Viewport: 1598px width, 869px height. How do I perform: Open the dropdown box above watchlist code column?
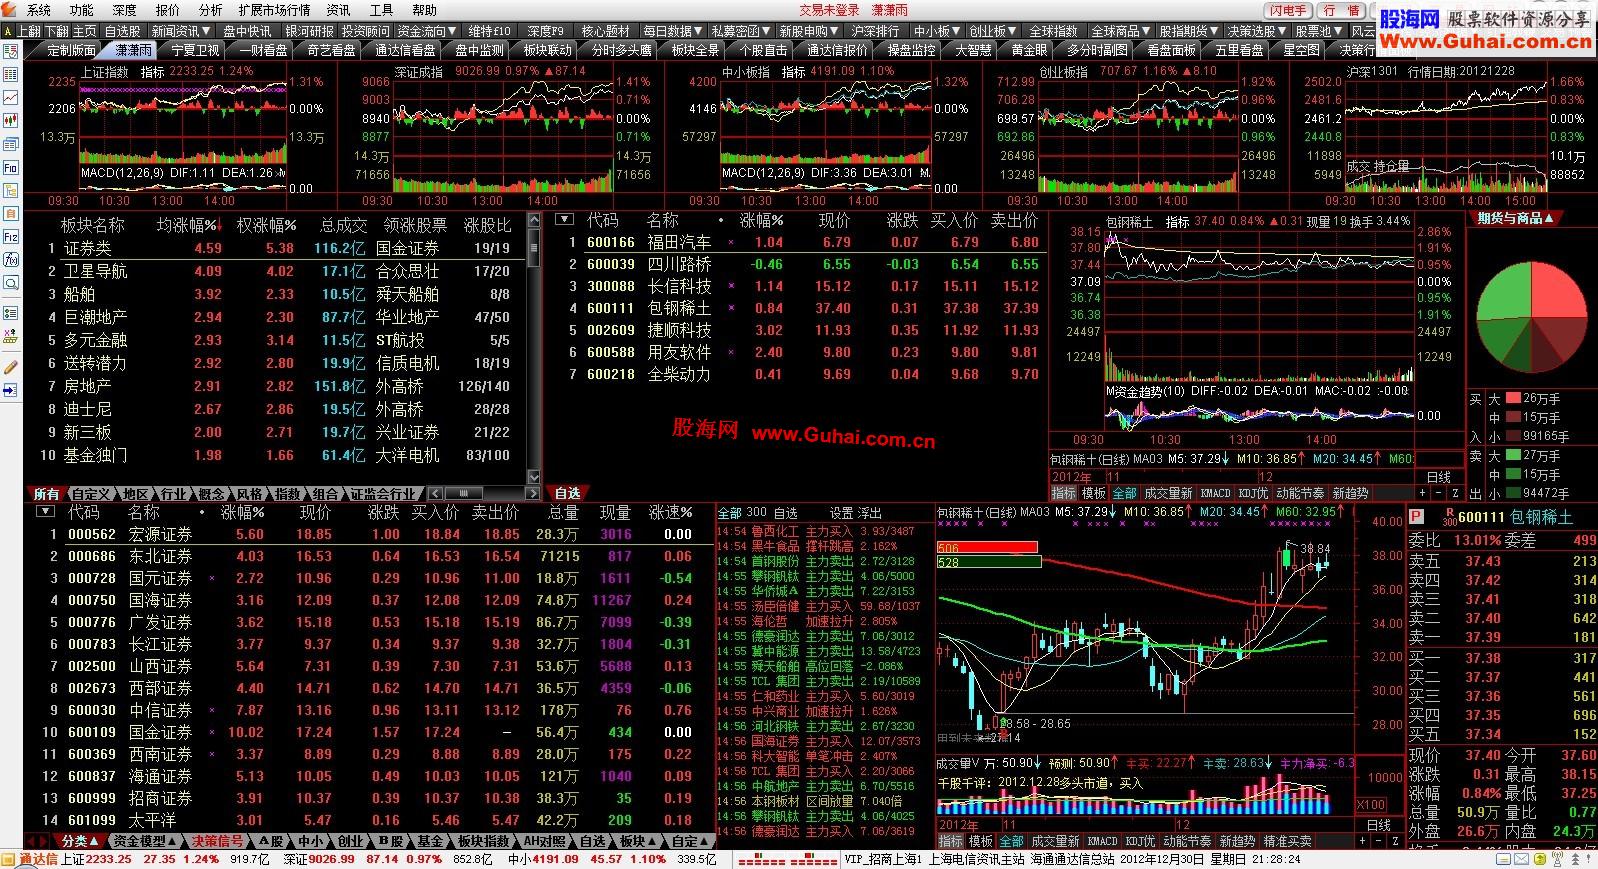pyautogui.click(x=565, y=219)
